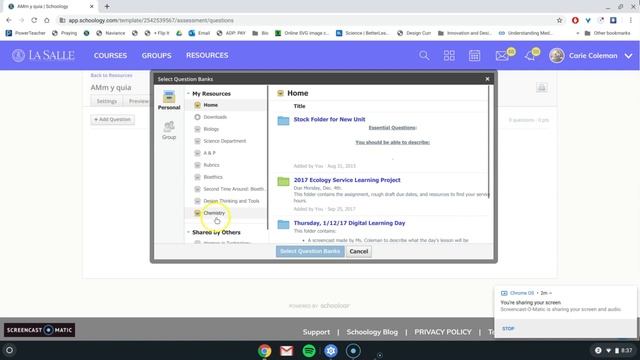Viewport: 640px width, 360px height.
Task: Click the blue Stock Folder icon
Action: 283,120
